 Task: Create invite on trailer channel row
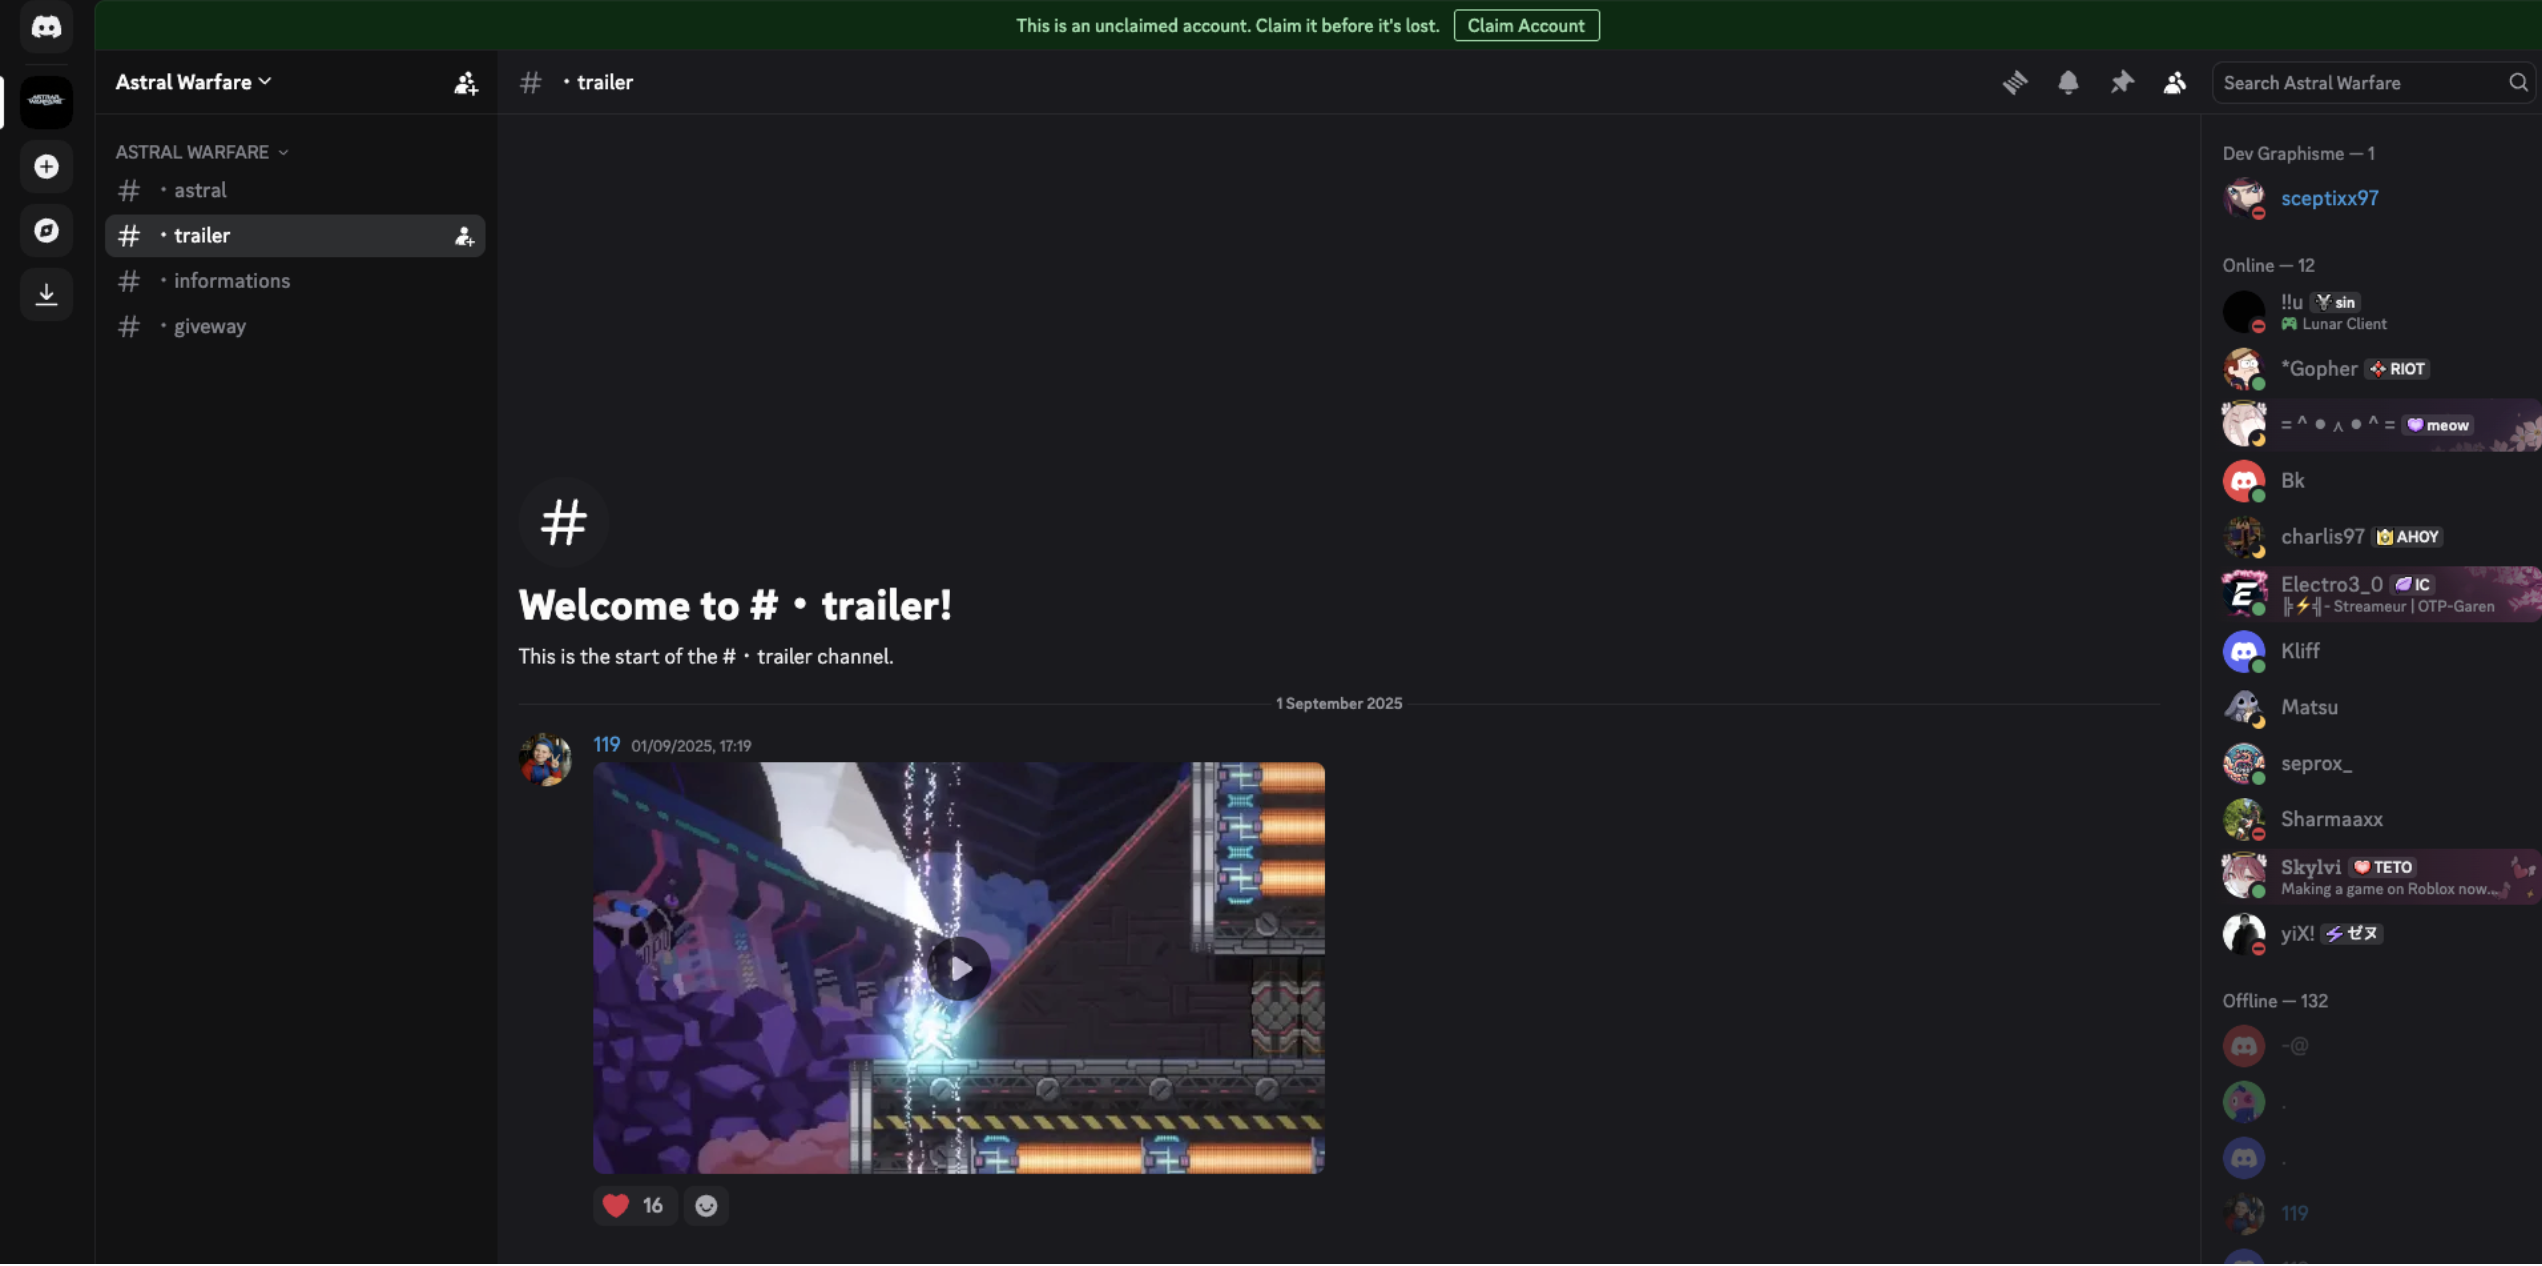click(464, 237)
